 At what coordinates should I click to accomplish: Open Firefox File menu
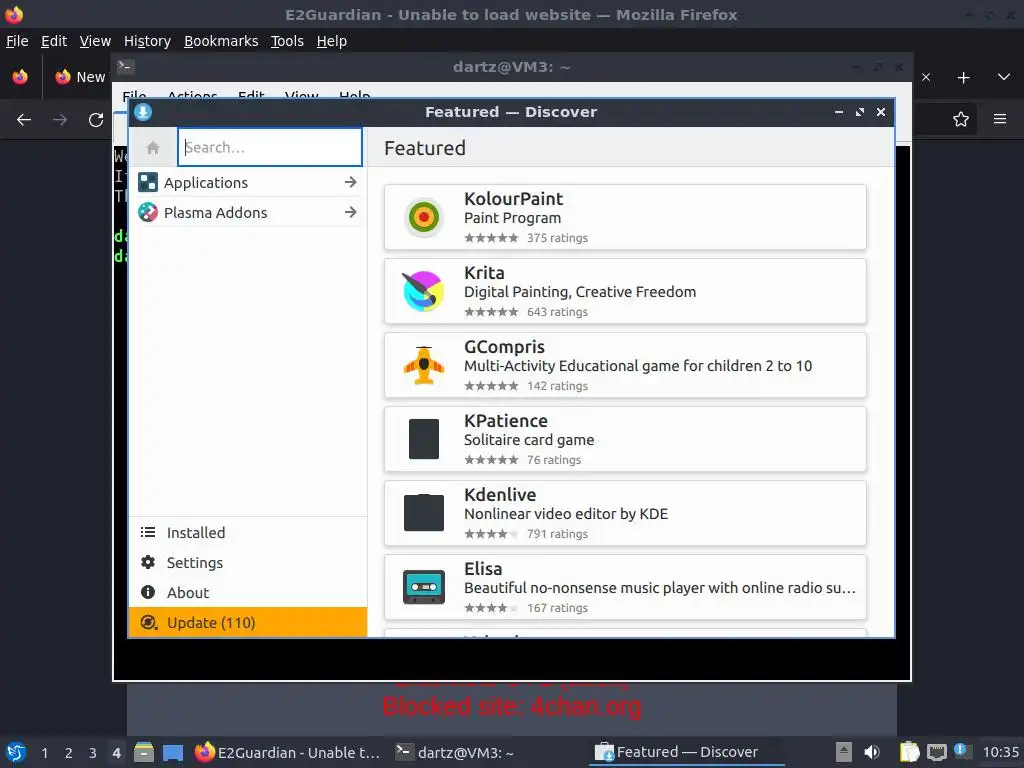17,41
